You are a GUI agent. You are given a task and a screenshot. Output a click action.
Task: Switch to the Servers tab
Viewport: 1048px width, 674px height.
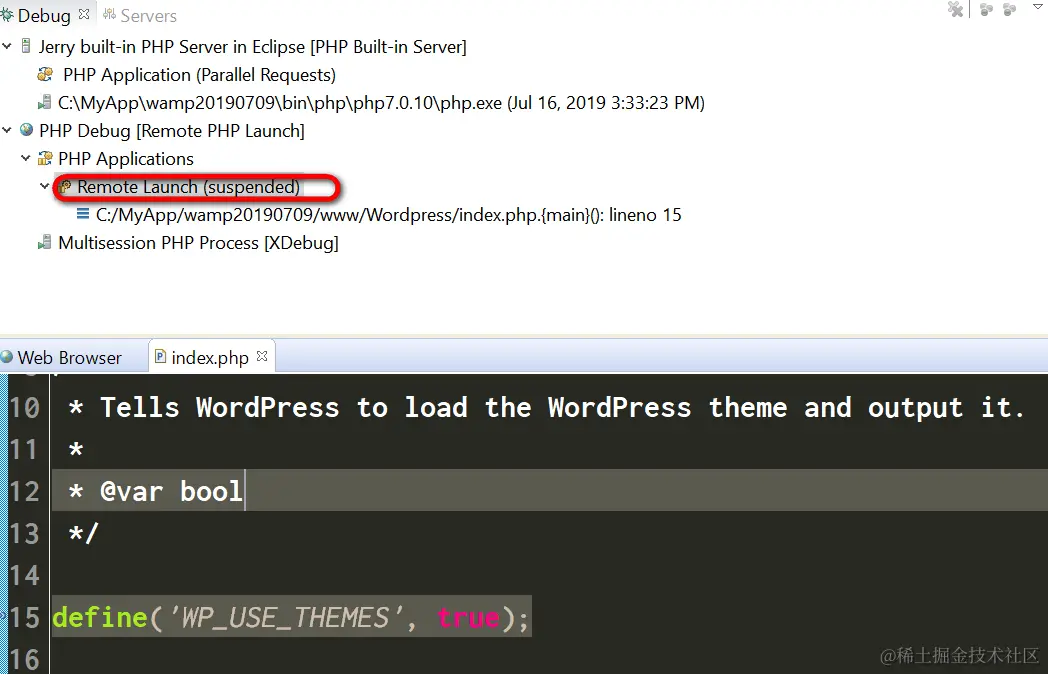(x=148, y=15)
